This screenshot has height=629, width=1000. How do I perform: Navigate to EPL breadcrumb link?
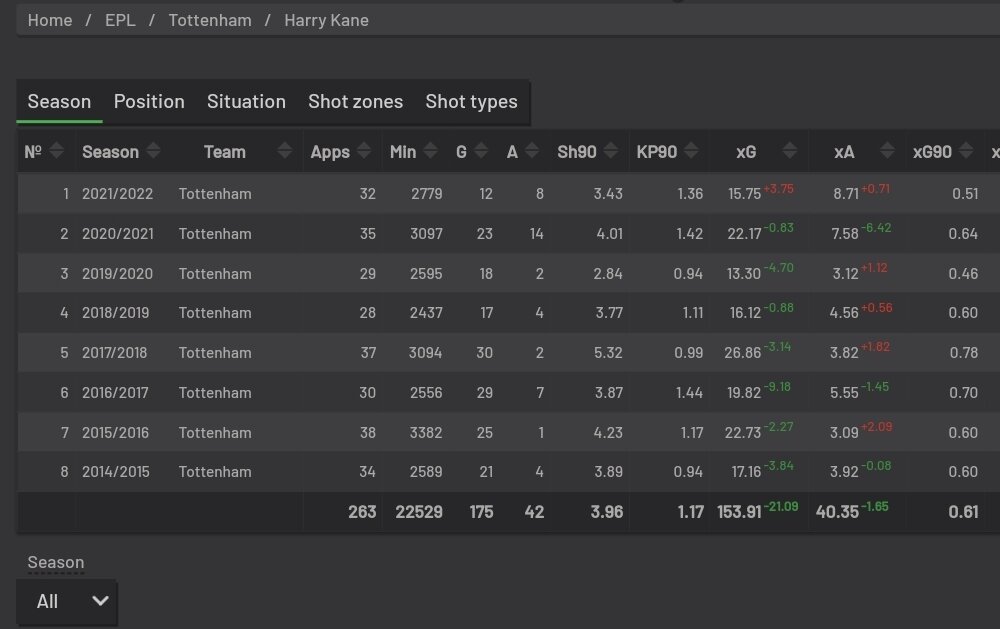coord(120,20)
